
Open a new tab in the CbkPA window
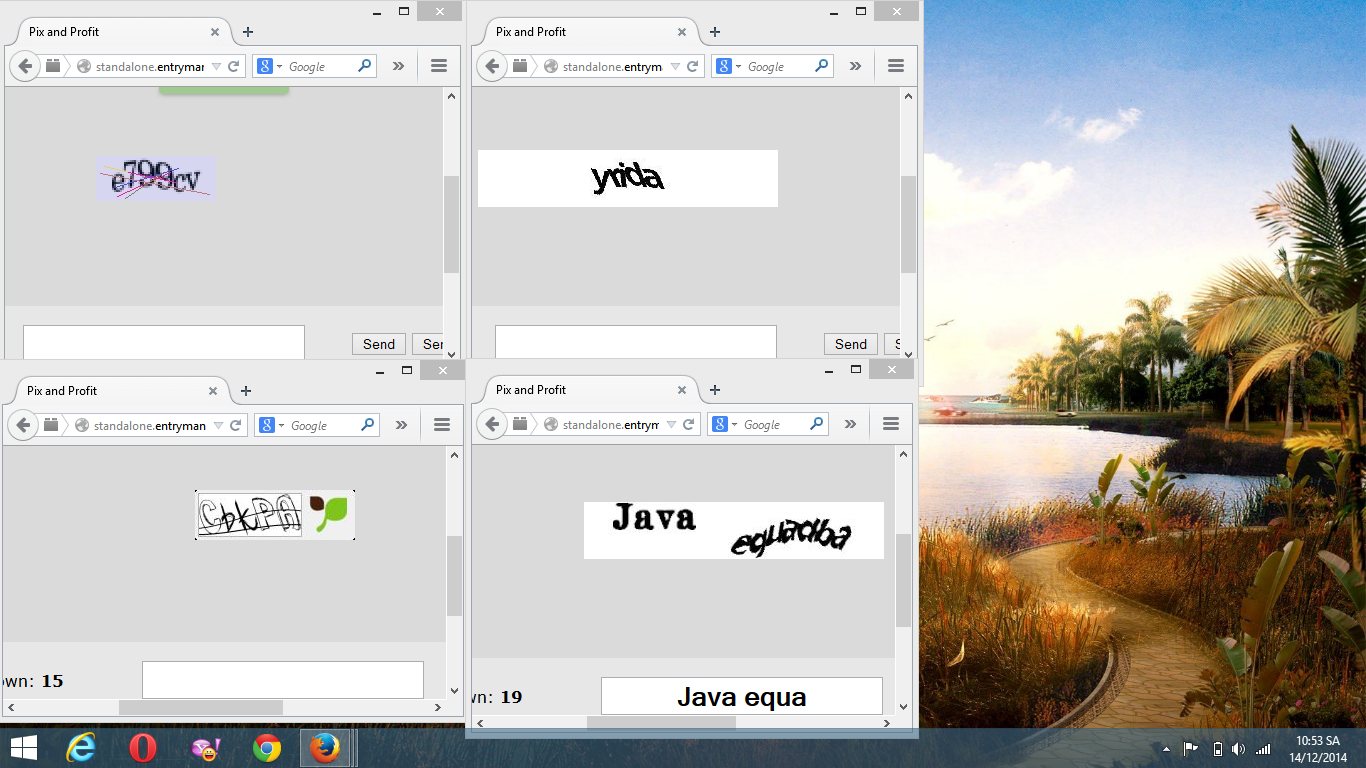click(x=246, y=391)
